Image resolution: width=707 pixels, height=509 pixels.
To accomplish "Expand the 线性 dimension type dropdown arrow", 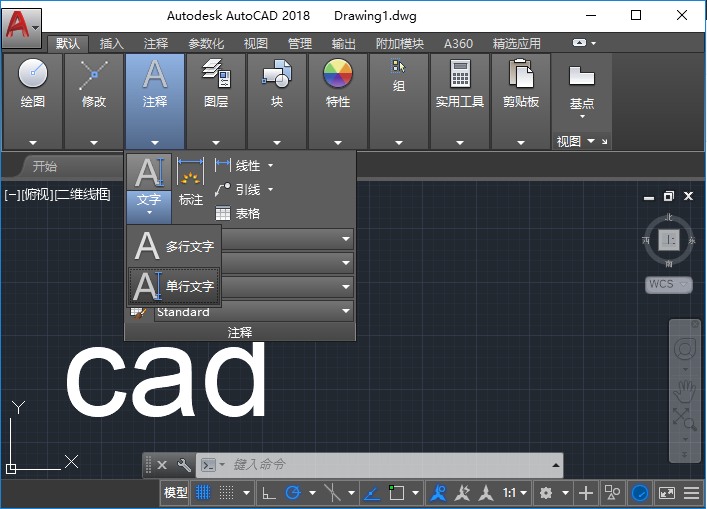I will pos(271,165).
